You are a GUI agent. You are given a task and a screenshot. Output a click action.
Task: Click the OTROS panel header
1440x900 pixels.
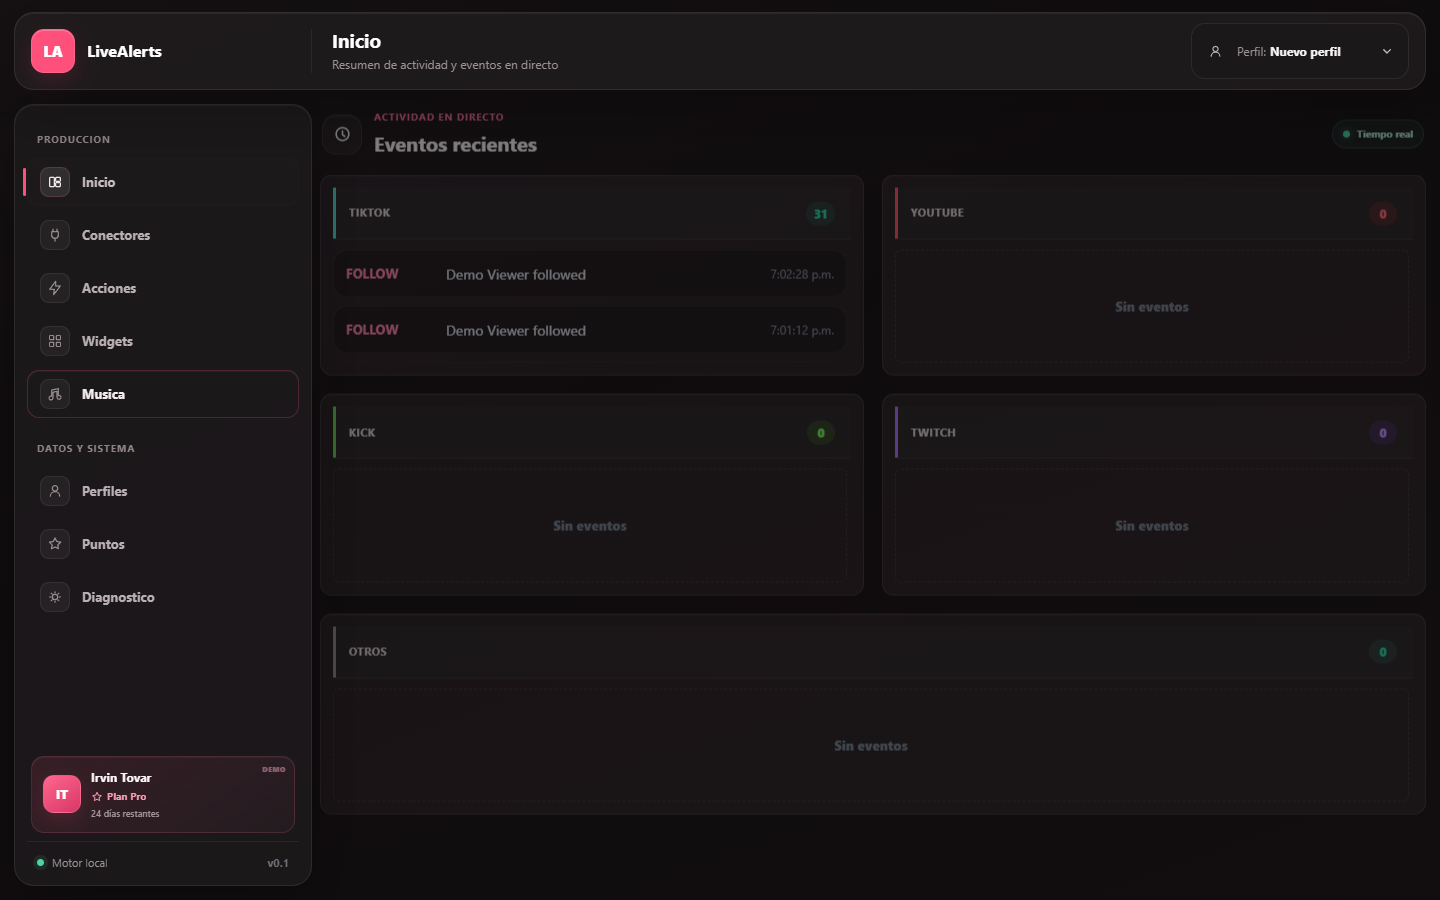coord(873,651)
